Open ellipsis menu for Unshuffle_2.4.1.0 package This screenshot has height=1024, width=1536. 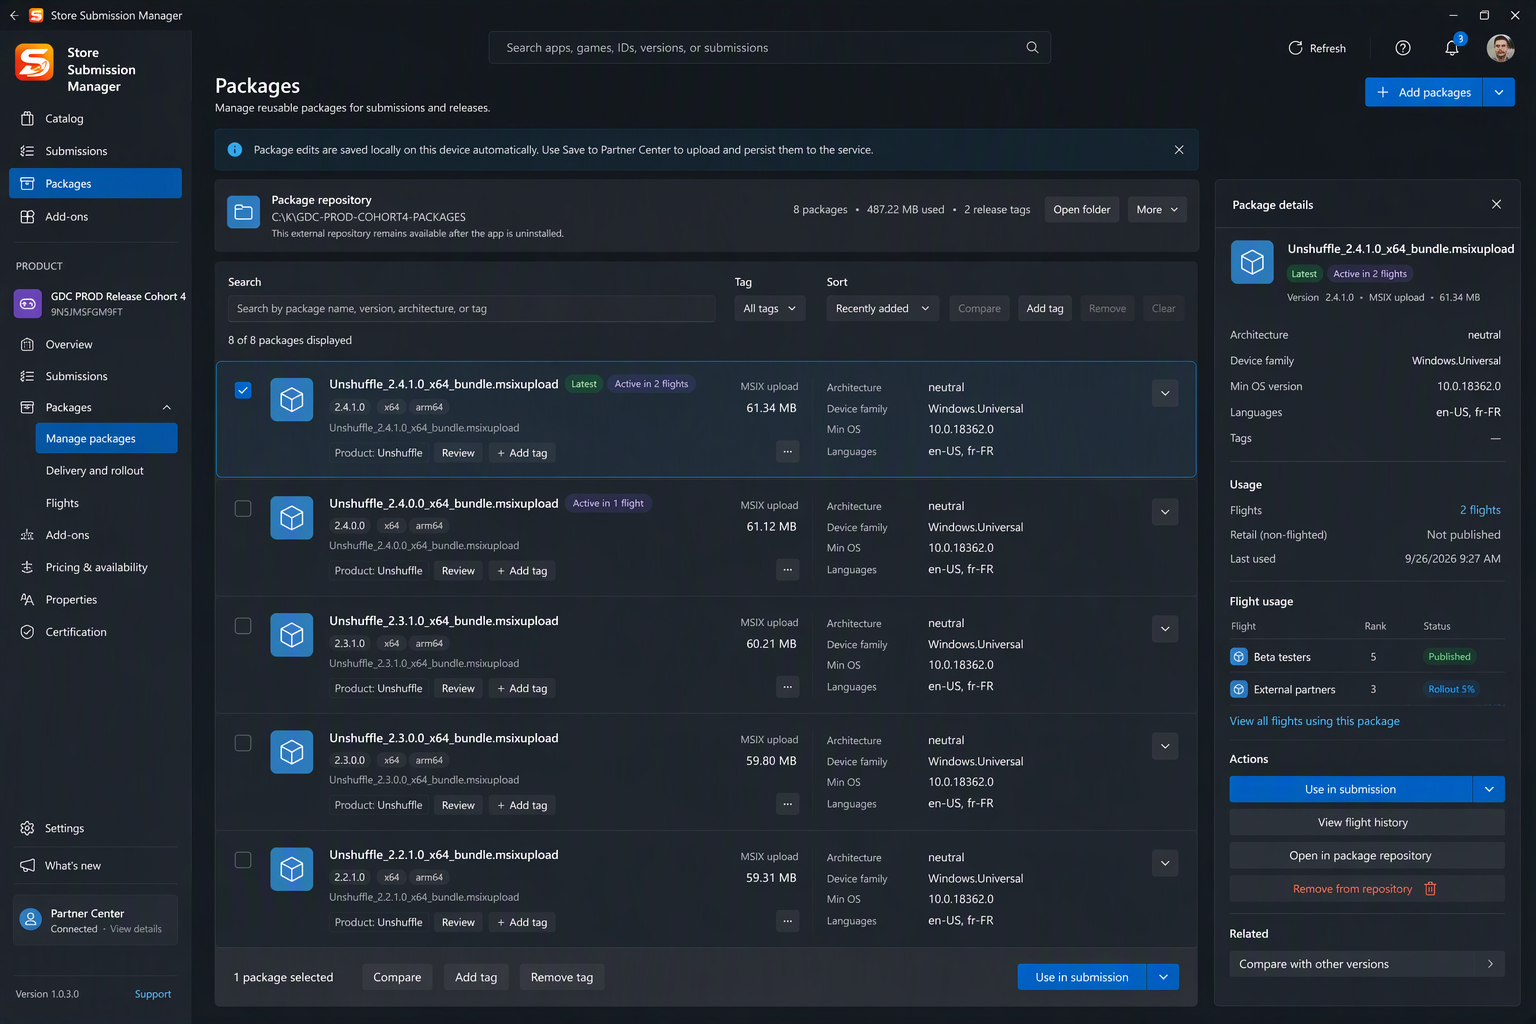tap(788, 452)
